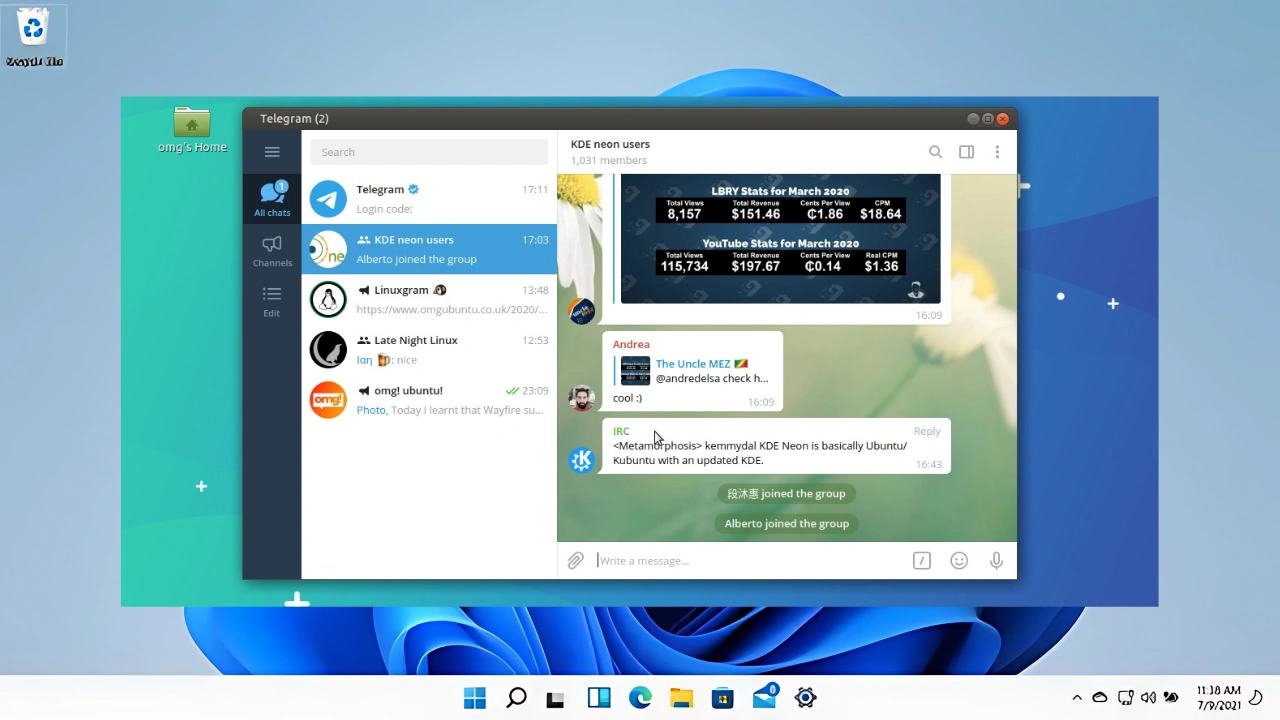Screen dimensions: 1280x720
Task: Open the Late Night Linux group
Action: point(429,349)
